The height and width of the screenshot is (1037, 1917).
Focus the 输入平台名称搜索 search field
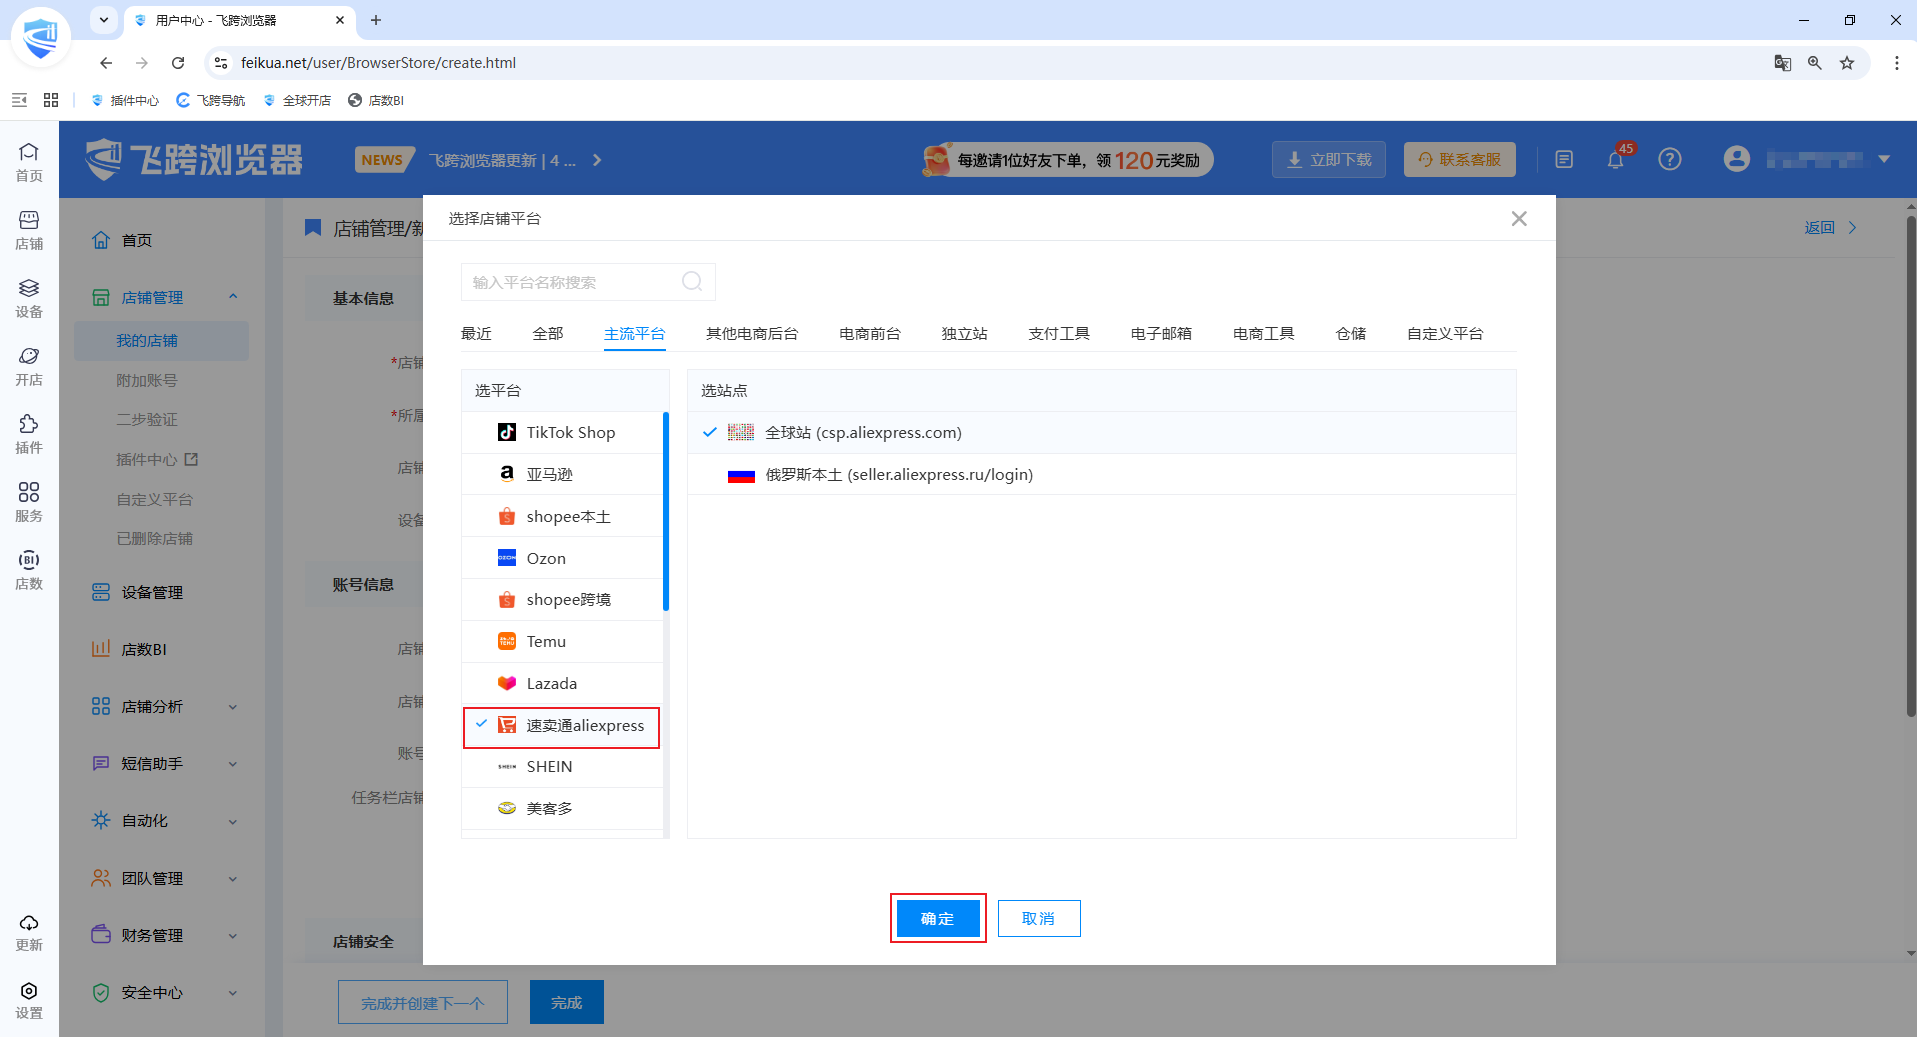[588, 282]
